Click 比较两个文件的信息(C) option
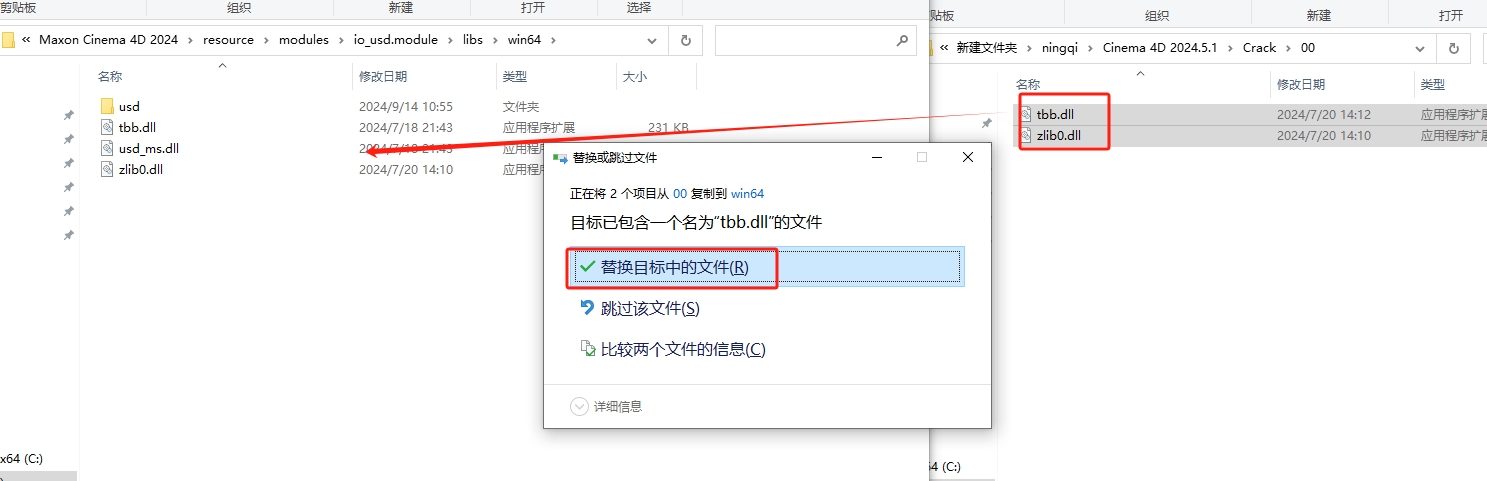The height and width of the screenshot is (481, 1487). tap(682, 349)
